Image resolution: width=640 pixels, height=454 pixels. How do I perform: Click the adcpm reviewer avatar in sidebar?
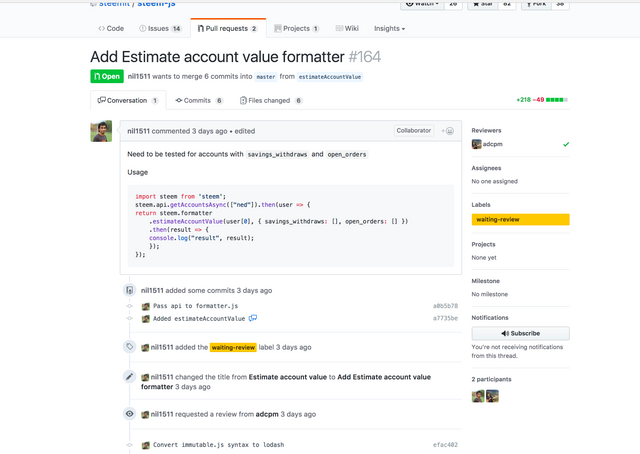[477, 144]
